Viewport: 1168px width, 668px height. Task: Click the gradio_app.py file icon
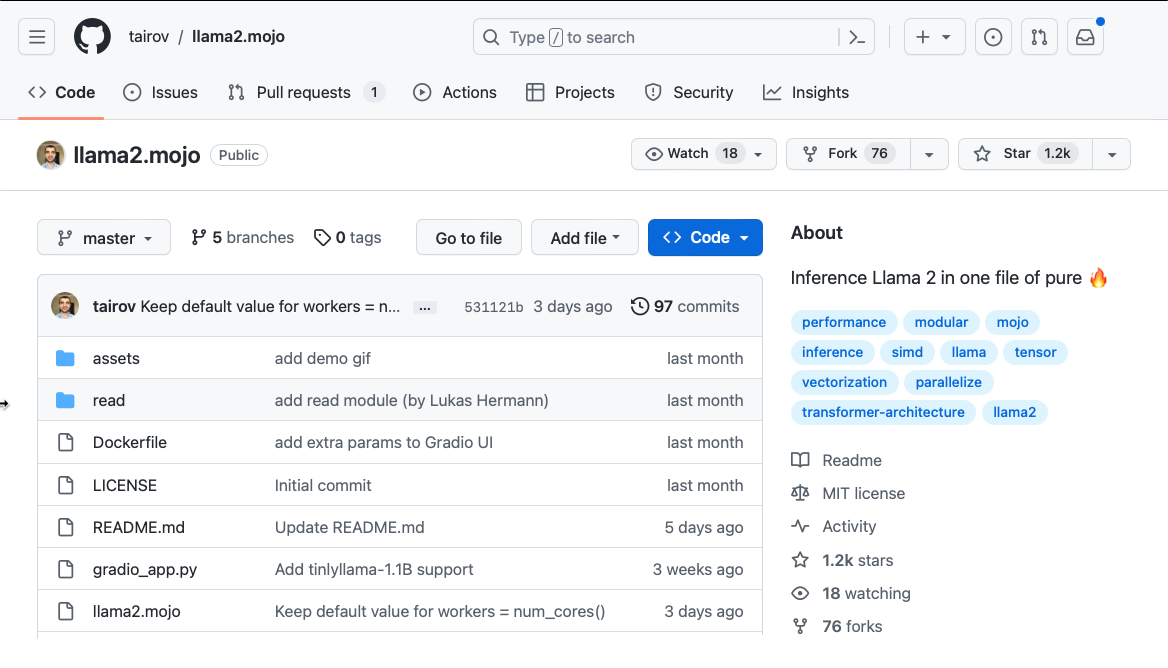(x=66, y=570)
